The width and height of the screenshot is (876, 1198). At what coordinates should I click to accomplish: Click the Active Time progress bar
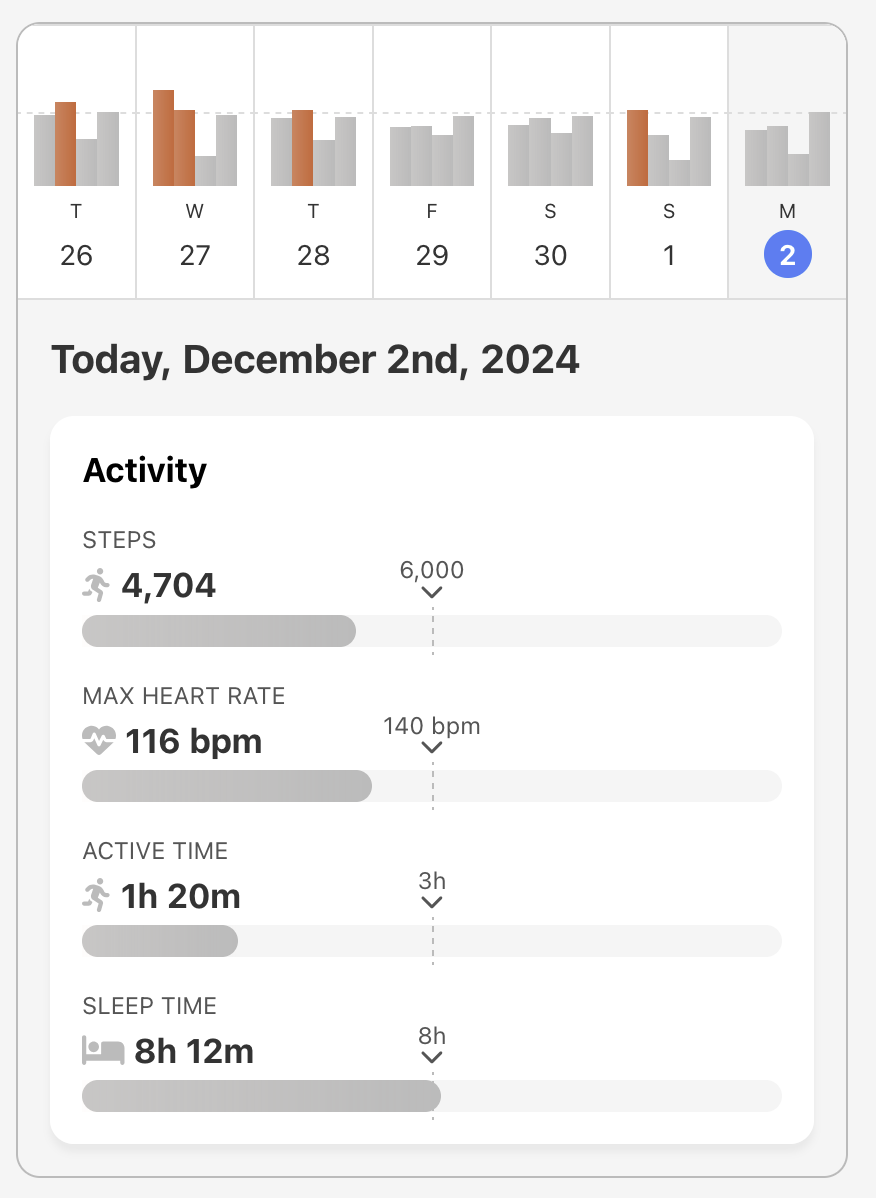pos(431,941)
